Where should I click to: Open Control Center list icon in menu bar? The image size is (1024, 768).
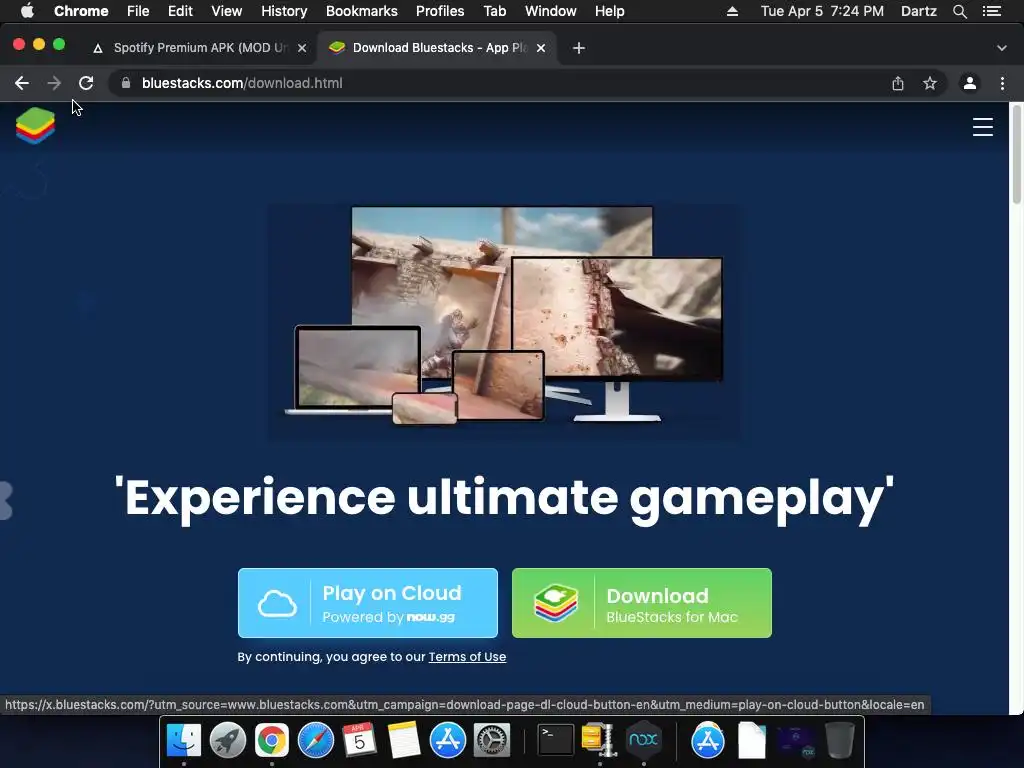tap(992, 11)
